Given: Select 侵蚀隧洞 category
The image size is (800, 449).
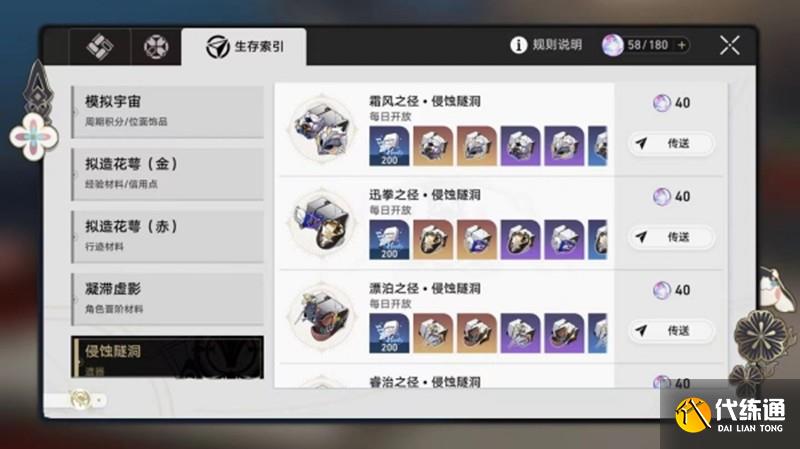Looking at the screenshot, I should point(168,357).
